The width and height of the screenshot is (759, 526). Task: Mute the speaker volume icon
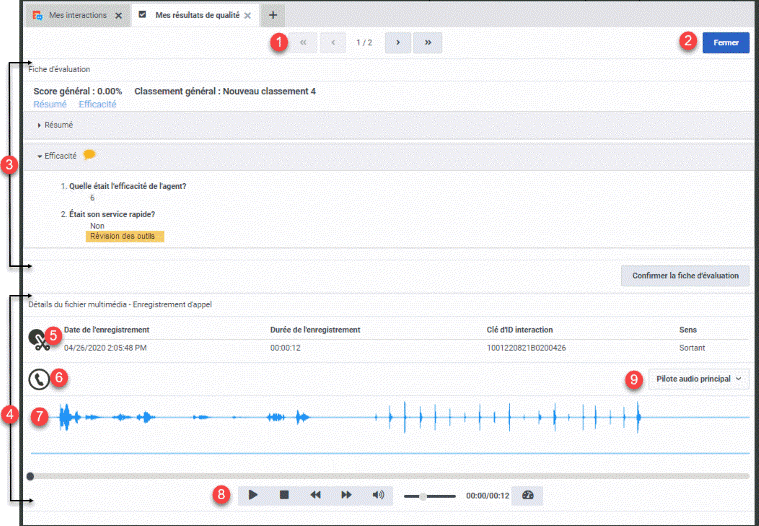pos(378,495)
